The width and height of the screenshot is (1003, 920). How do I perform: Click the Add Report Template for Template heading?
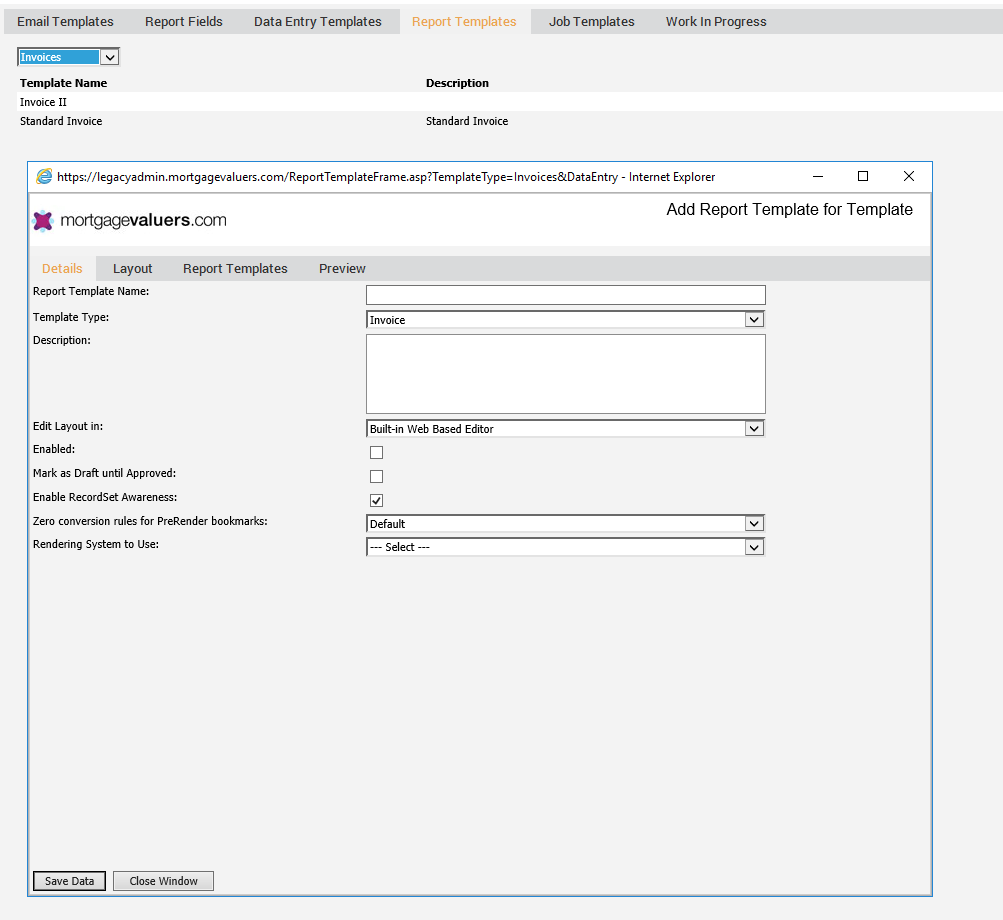(x=789, y=210)
